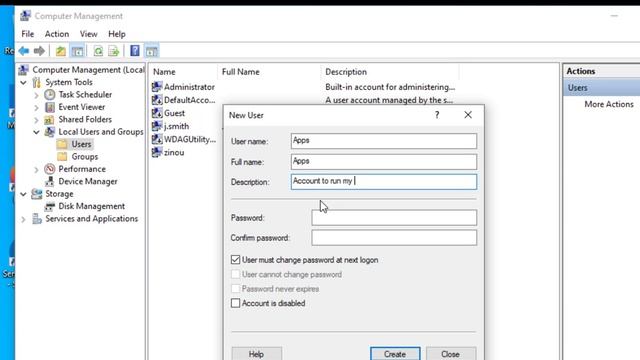This screenshot has height=360, width=640.
Task: Open the File menu
Action: [28, 34]
